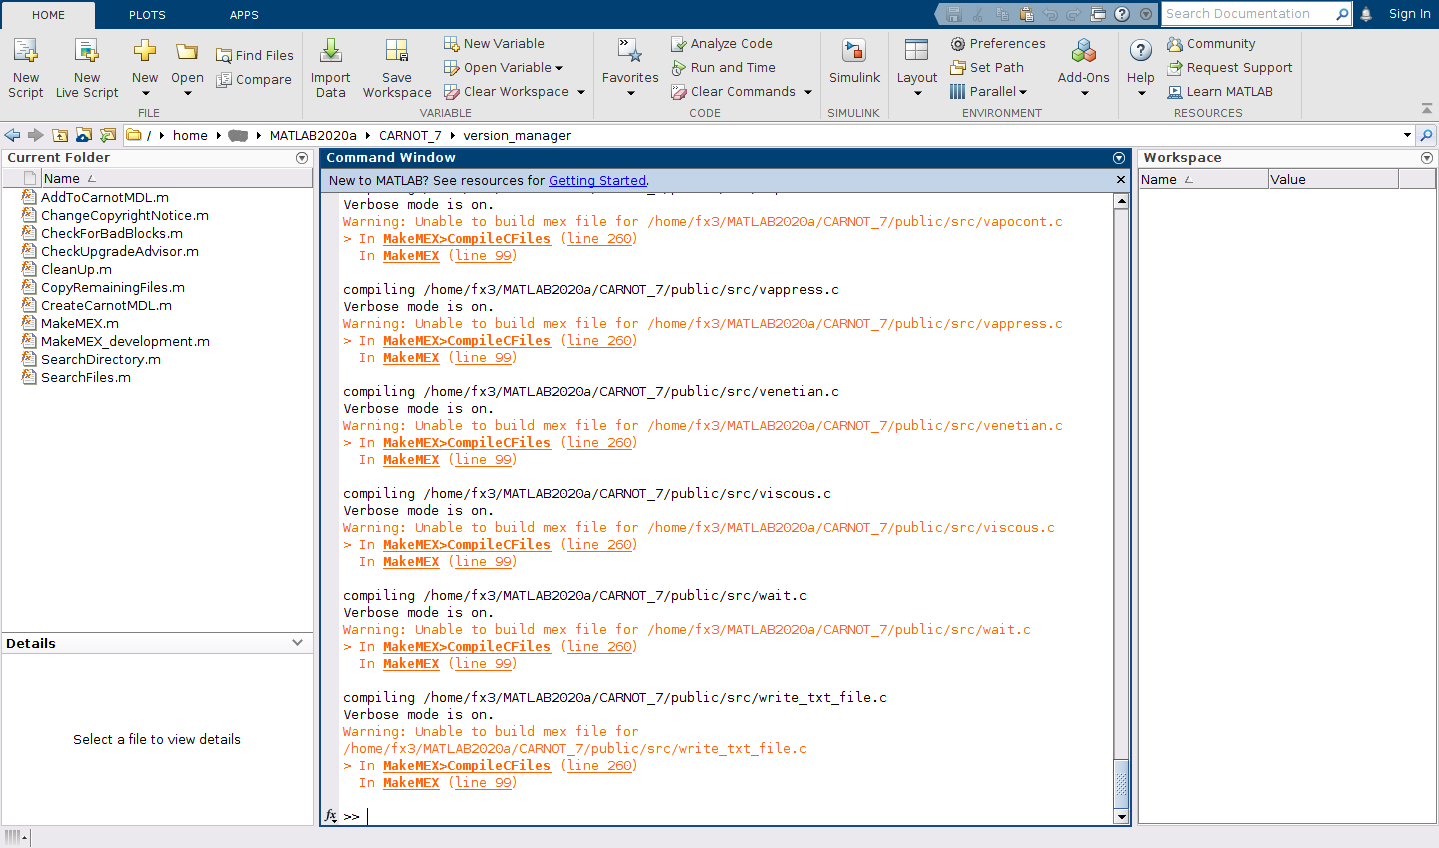Switch to the PLOTS tab
The image size is (1439, 848).
[x=147, y=15]
